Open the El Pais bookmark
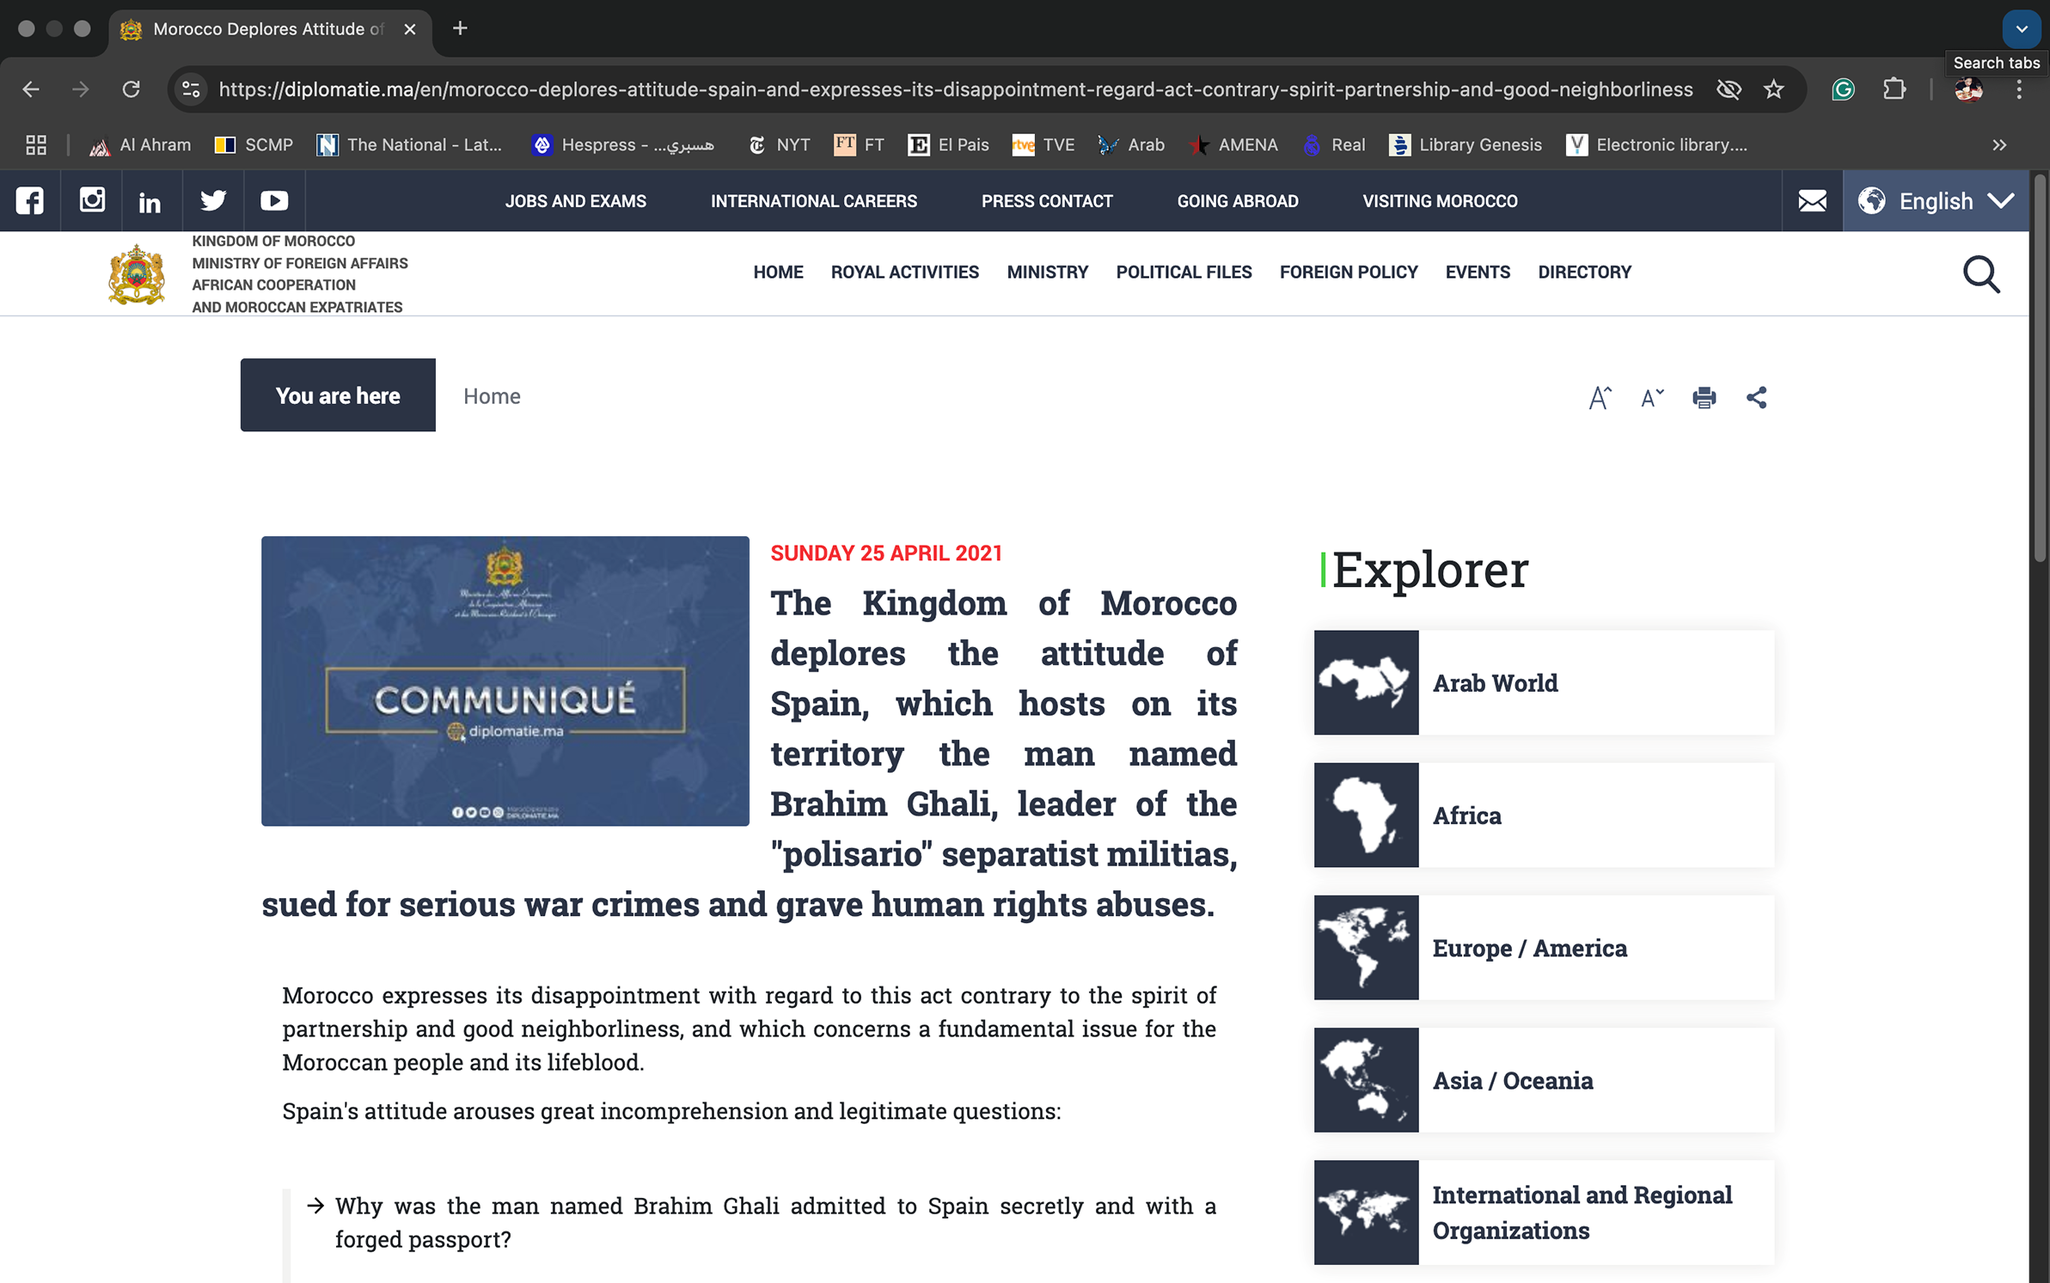 coord(948,145)
